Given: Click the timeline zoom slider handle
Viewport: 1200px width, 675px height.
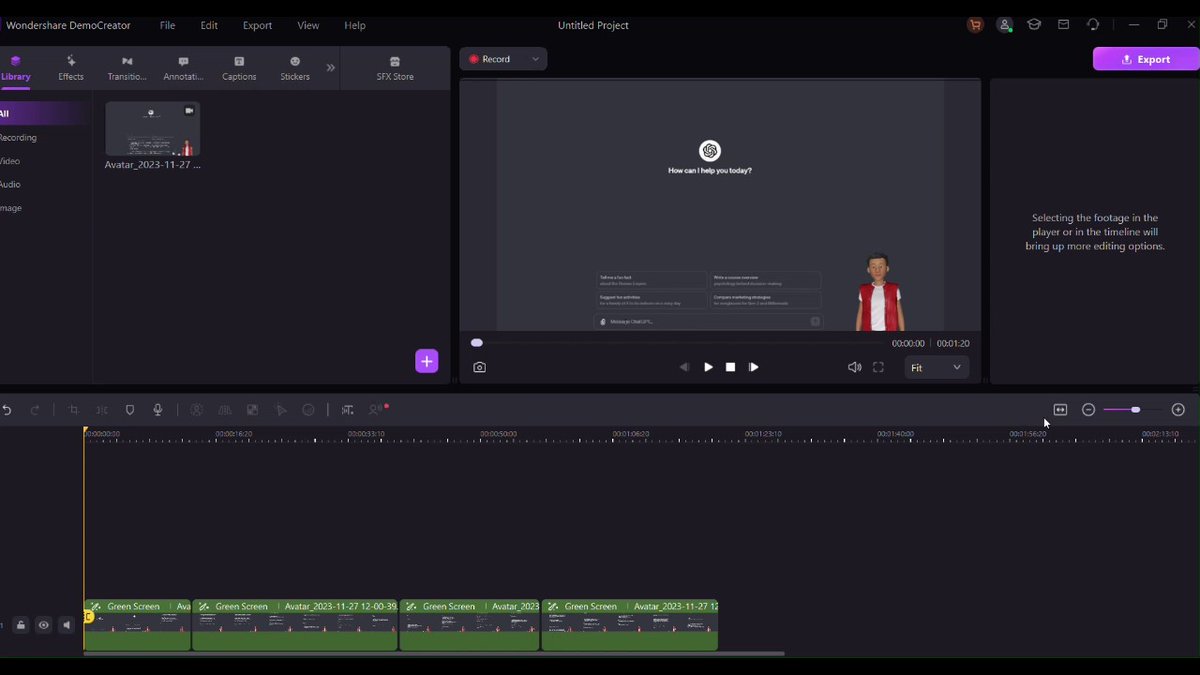Looking at the screenshot, I should tap(1135, 410).
